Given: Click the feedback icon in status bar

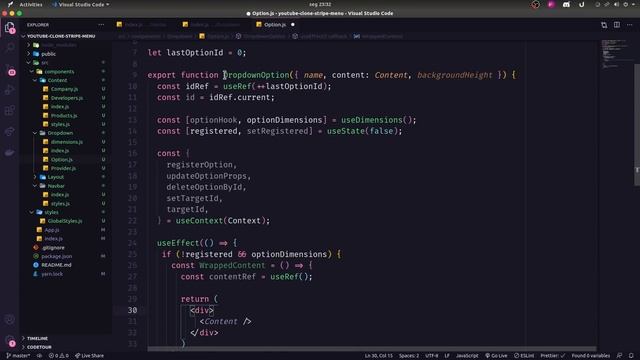Looking at the screenshot, I should tap(619, 356).
